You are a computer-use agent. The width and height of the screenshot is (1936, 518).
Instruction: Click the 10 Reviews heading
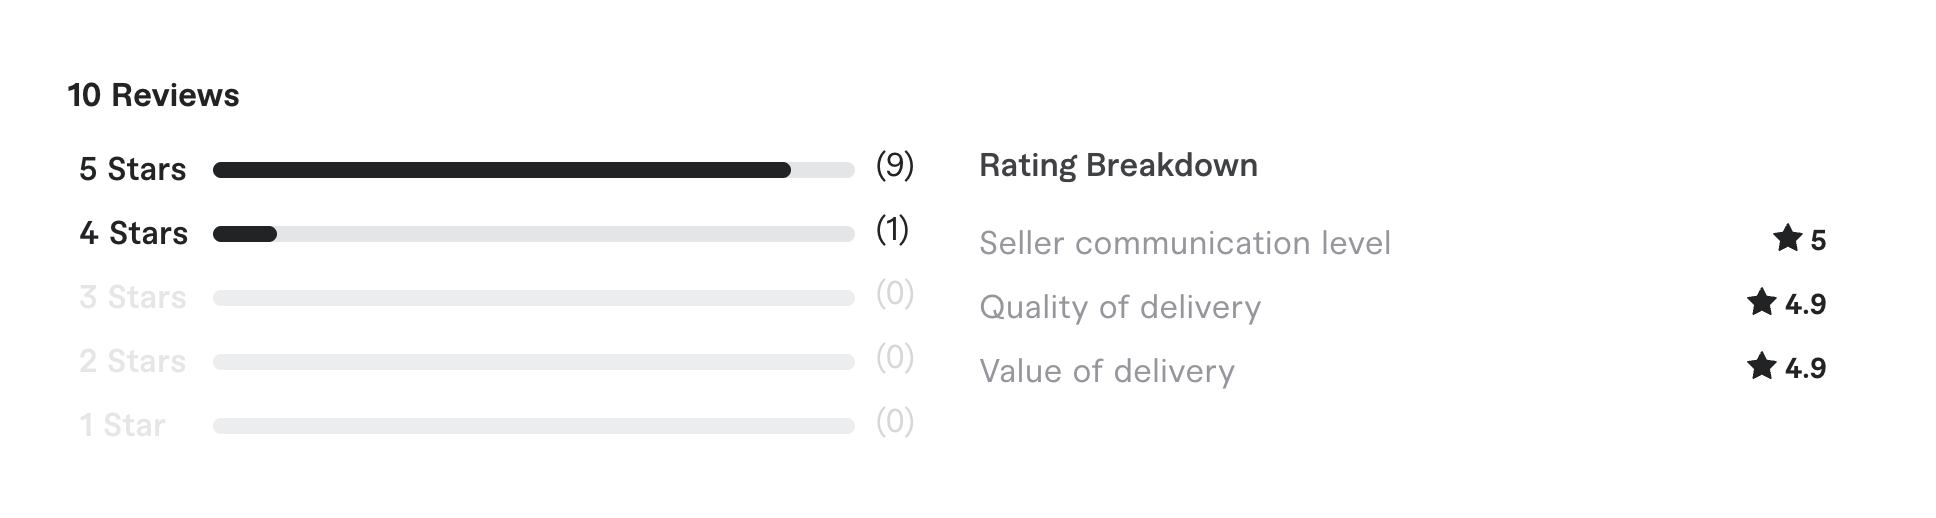tap(154, 95)
